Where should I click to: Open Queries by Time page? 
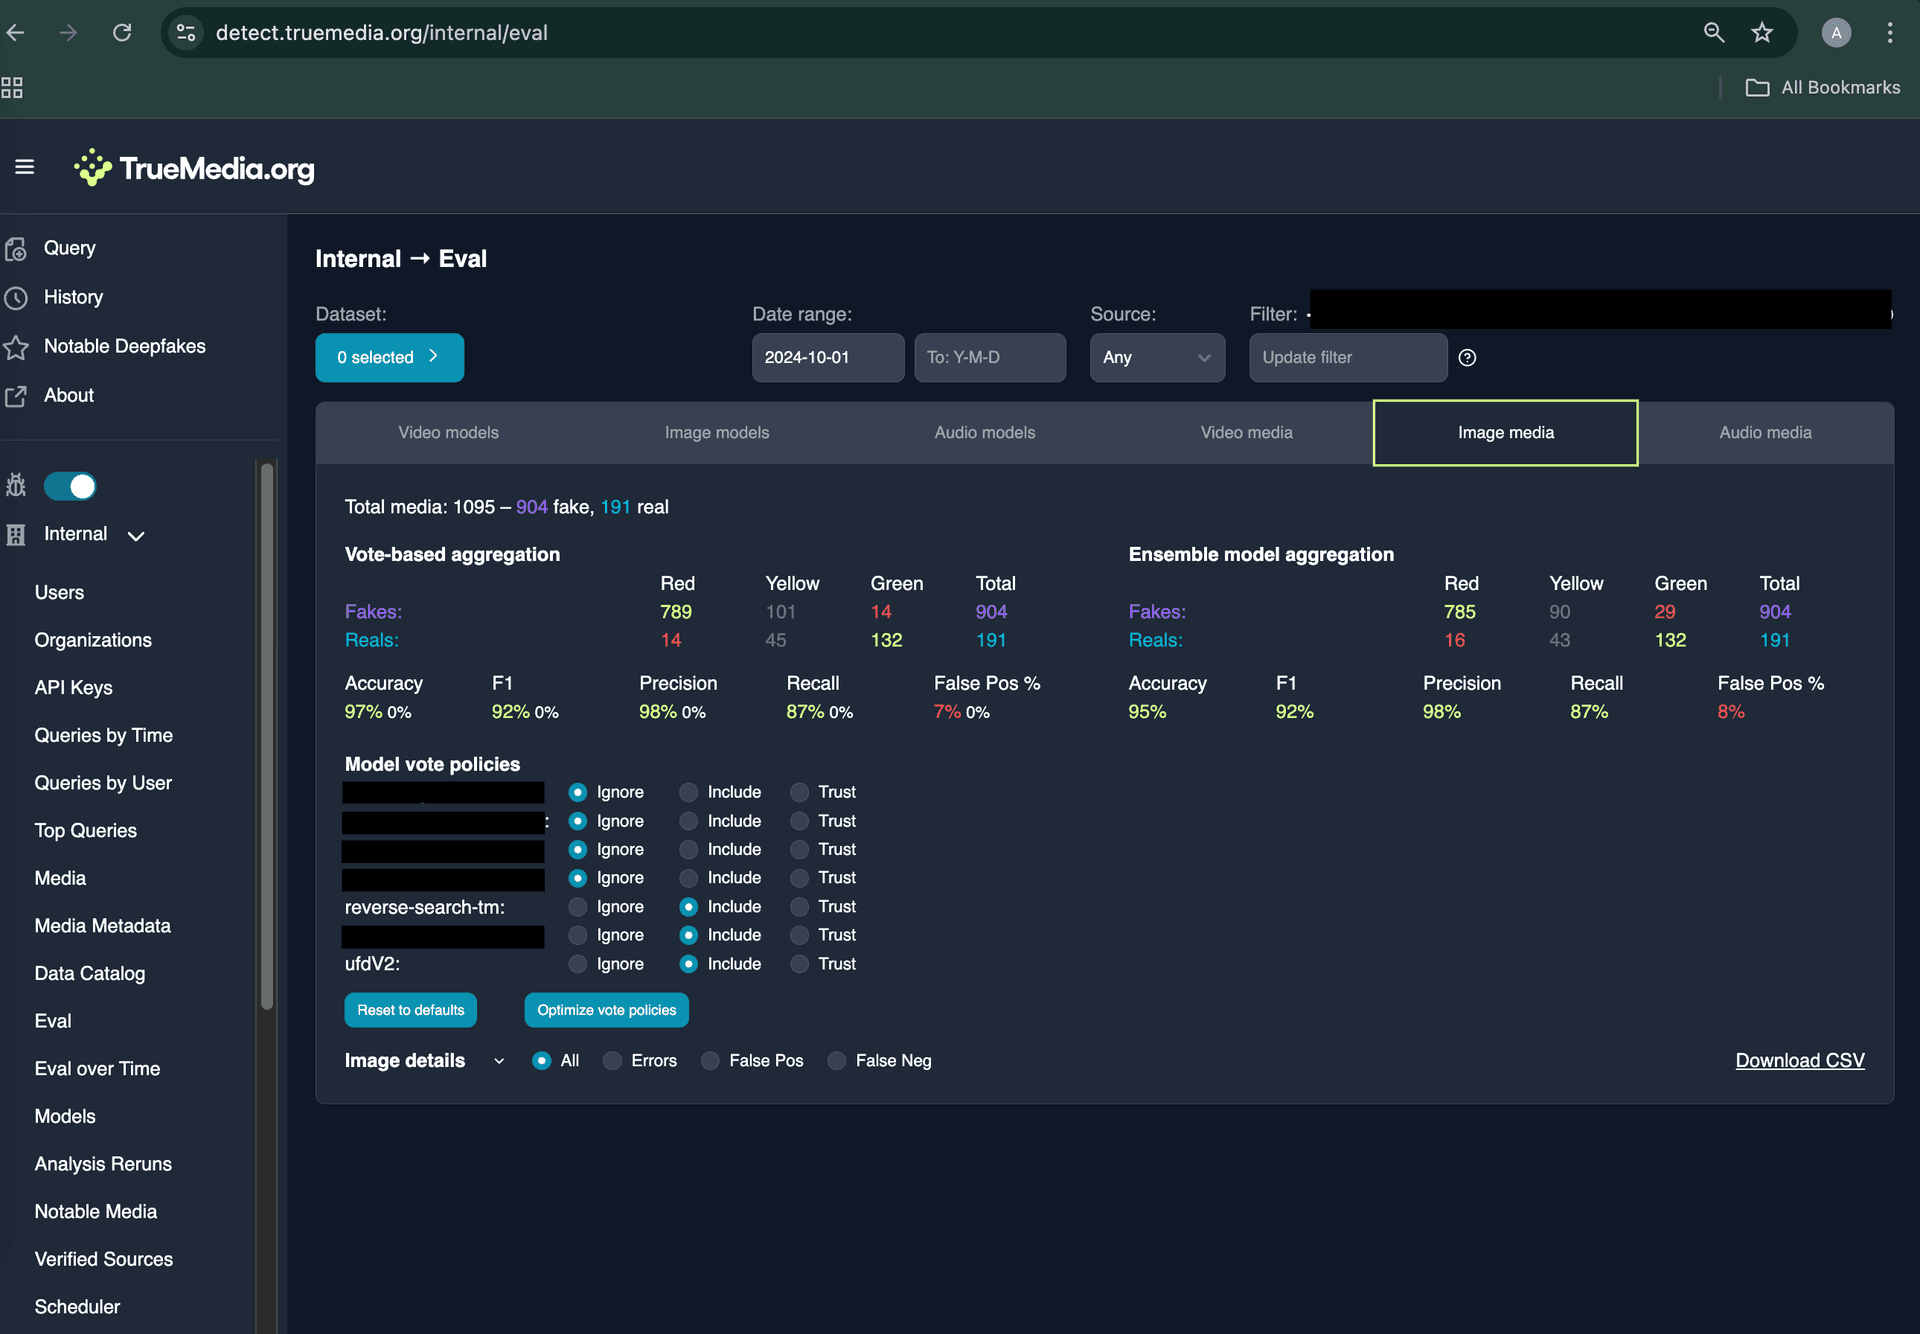(x=103, y=736)
